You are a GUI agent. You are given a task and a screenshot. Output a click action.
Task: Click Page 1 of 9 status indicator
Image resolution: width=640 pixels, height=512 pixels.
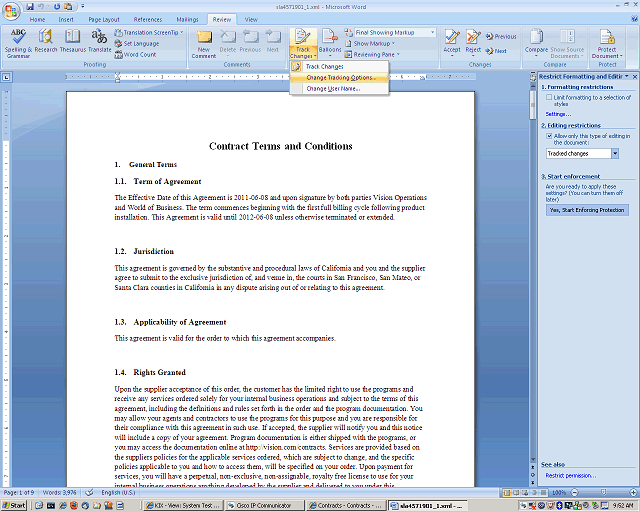pos(19,492)
